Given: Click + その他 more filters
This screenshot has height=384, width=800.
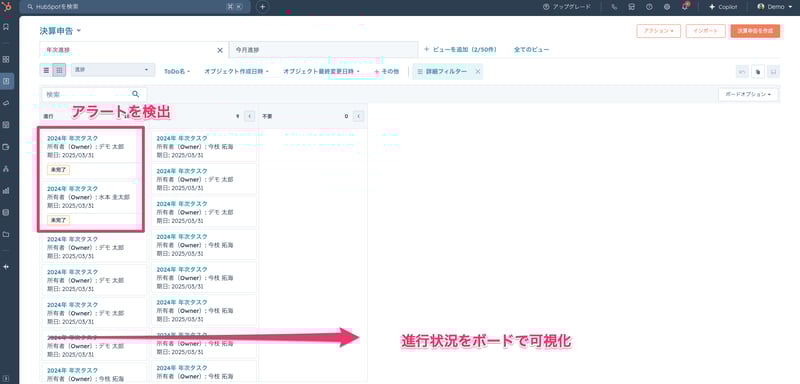Looking at the screenshot, I should pos(387,72).
